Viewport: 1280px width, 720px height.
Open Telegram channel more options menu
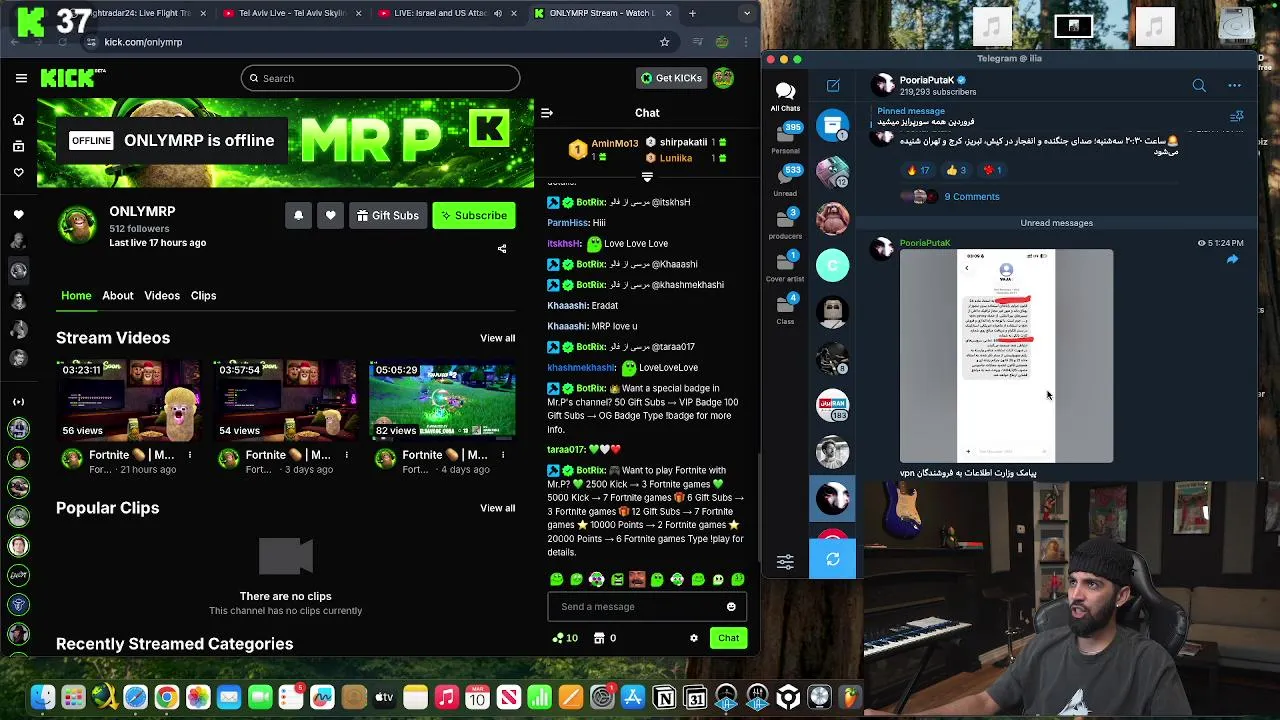(x=1234, y=86)
